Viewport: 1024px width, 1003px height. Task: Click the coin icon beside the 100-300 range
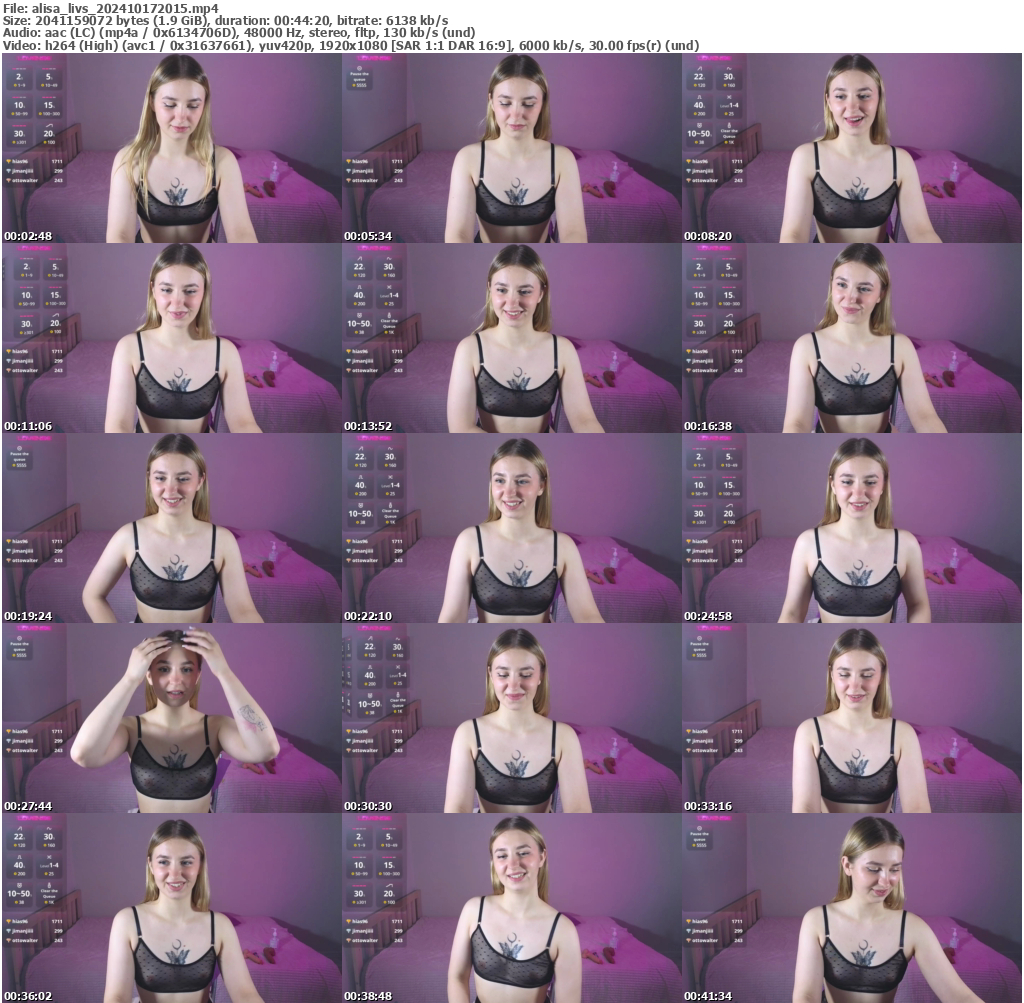pyautogui.click(x=42, y=114)
